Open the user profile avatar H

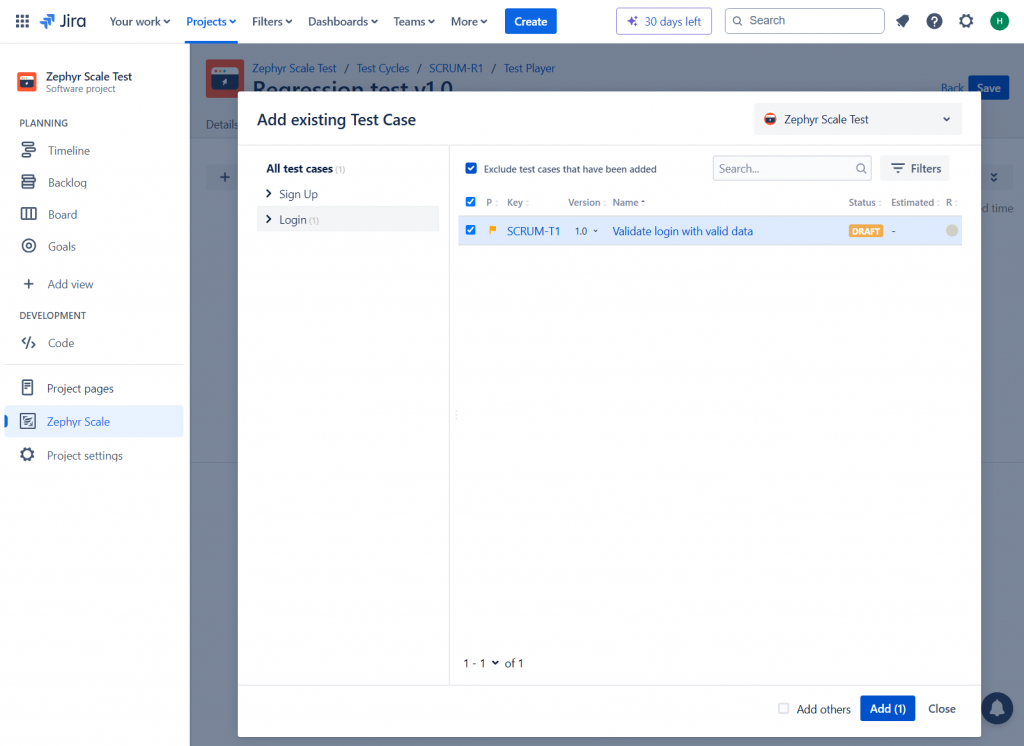[999, 21]
